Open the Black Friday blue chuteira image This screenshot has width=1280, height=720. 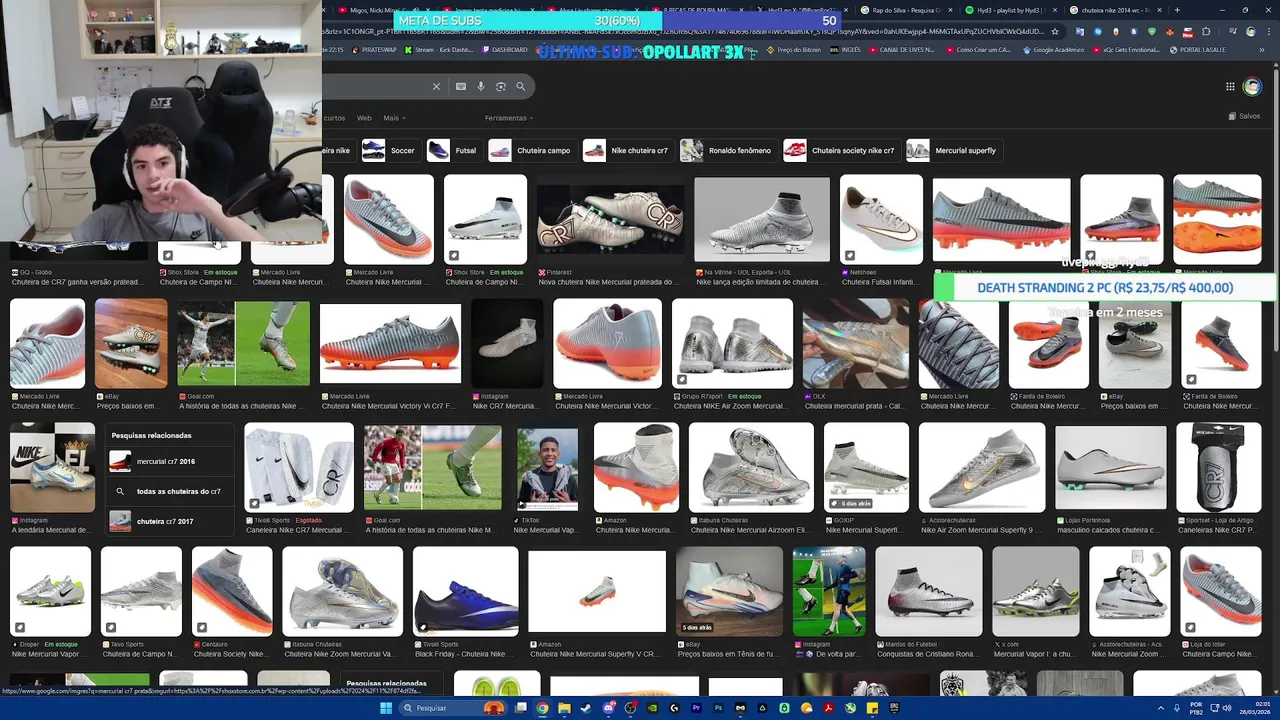coord(465,592)
